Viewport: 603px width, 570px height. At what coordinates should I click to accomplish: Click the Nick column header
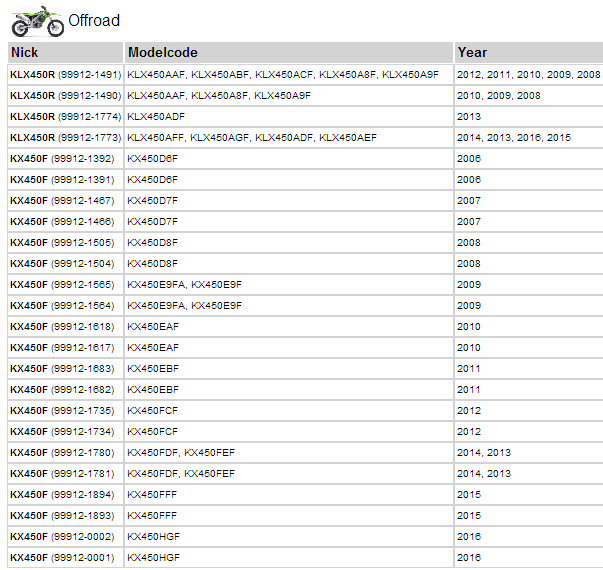click(25, 52)
